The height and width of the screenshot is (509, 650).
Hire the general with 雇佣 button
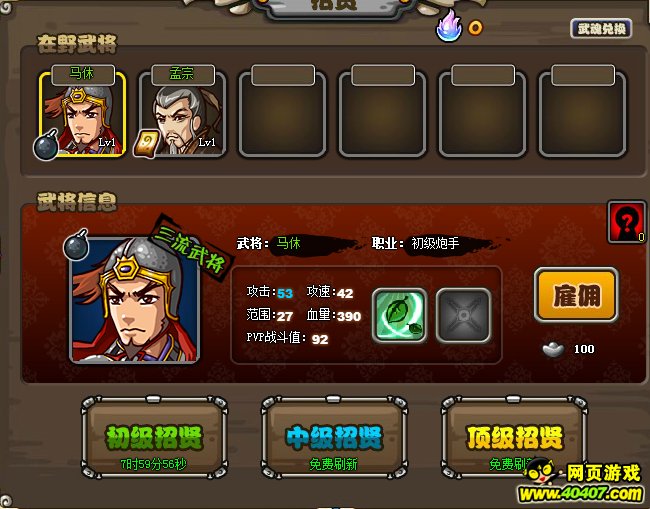[x=576, y=295]
